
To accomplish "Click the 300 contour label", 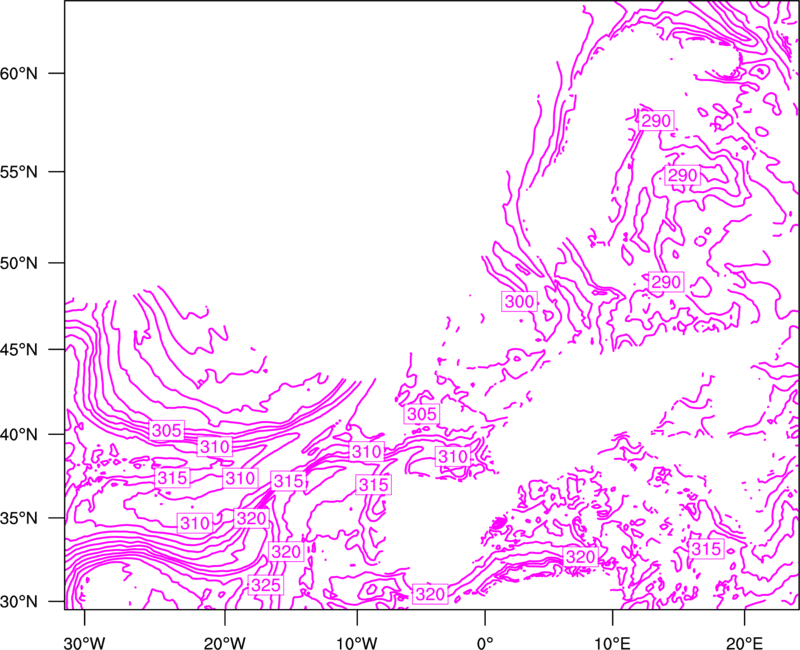I will coord(519,302).
